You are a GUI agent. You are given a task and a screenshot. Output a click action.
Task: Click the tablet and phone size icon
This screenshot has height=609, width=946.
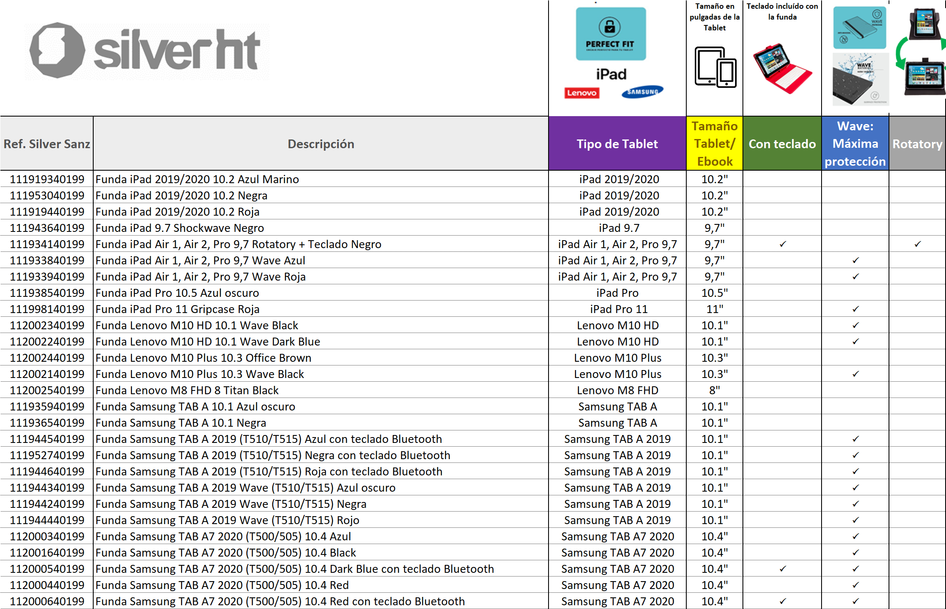coord(715,67)
